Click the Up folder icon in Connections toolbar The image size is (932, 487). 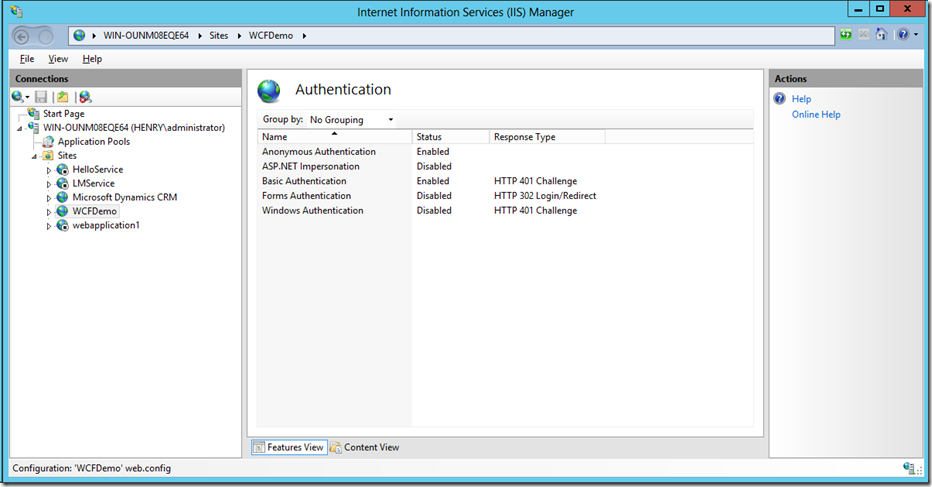tap(62, 97)
